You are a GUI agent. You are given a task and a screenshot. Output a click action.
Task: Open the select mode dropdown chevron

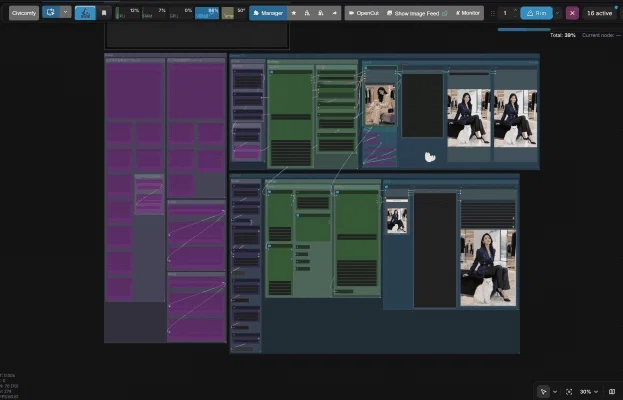point(555,392)
